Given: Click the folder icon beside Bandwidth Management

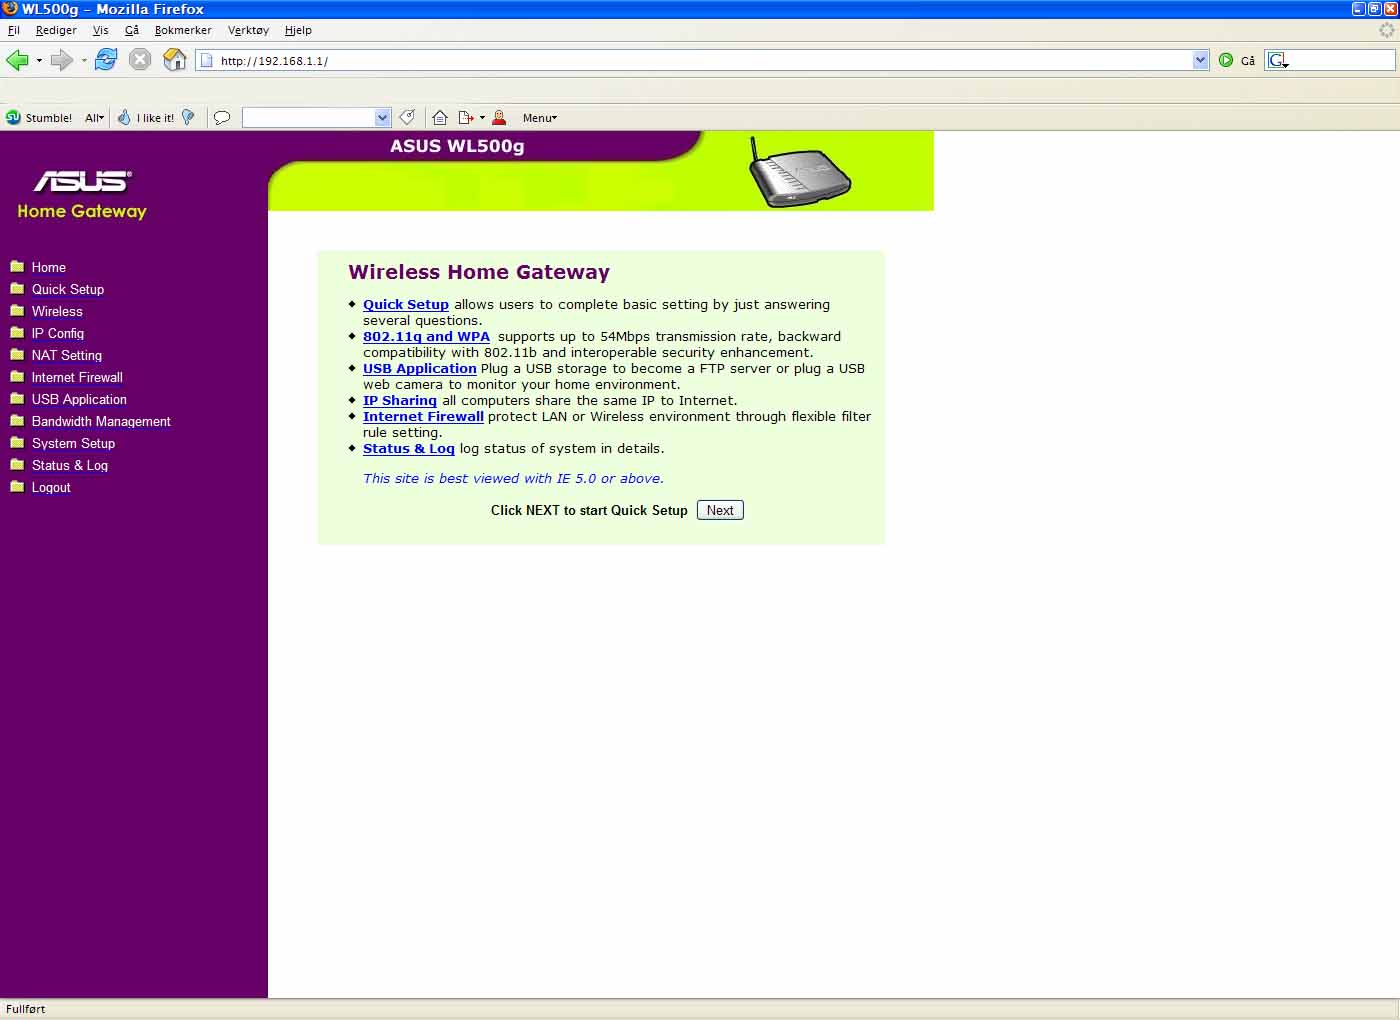Looking at the screenshot, I should [x=17, y=420].
